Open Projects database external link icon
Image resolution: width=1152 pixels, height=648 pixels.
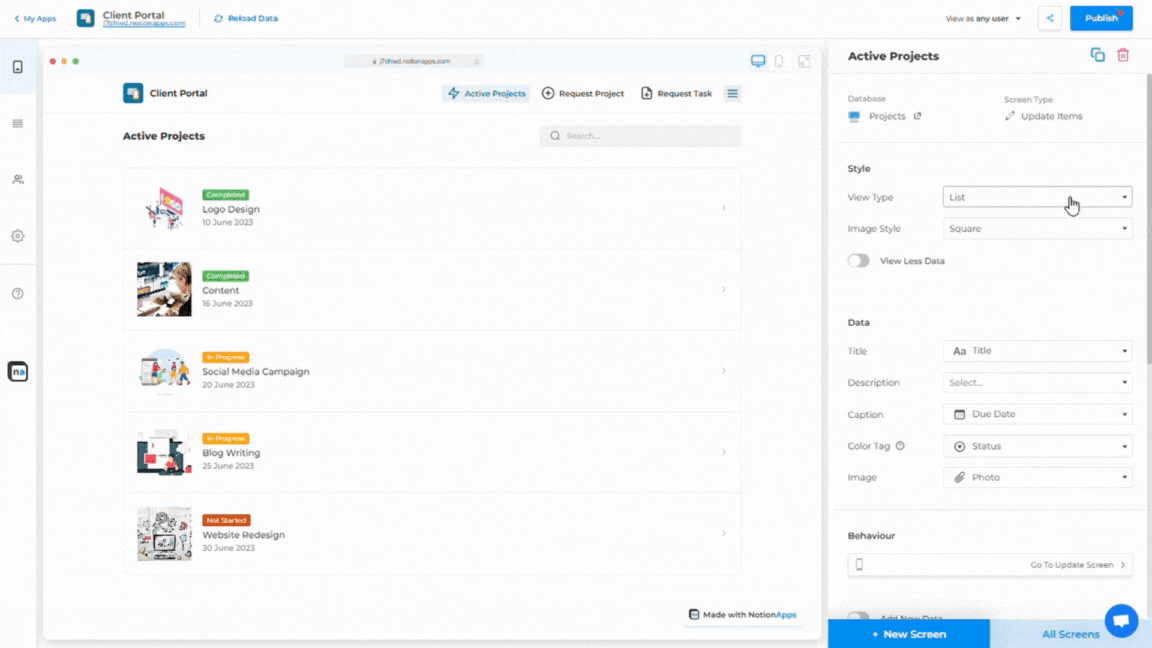coord(917,116)
